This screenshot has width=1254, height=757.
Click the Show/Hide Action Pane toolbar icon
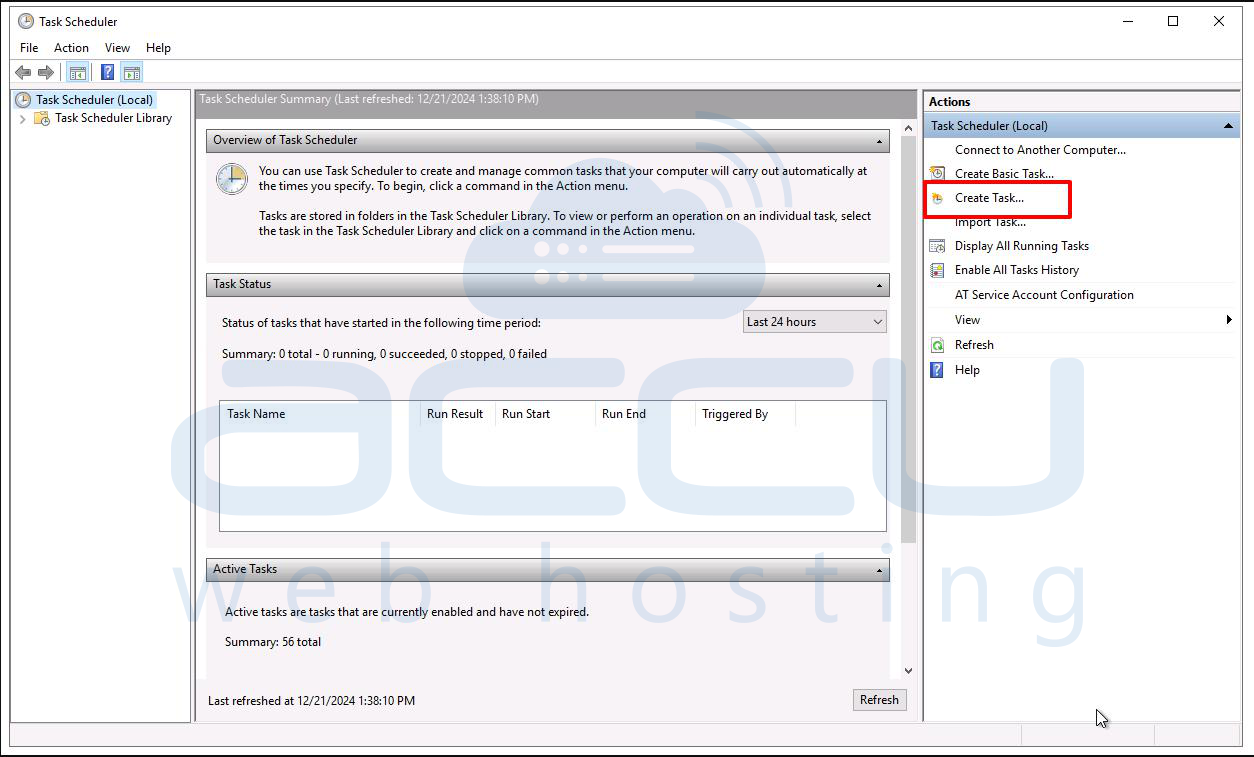click(131, 71)
